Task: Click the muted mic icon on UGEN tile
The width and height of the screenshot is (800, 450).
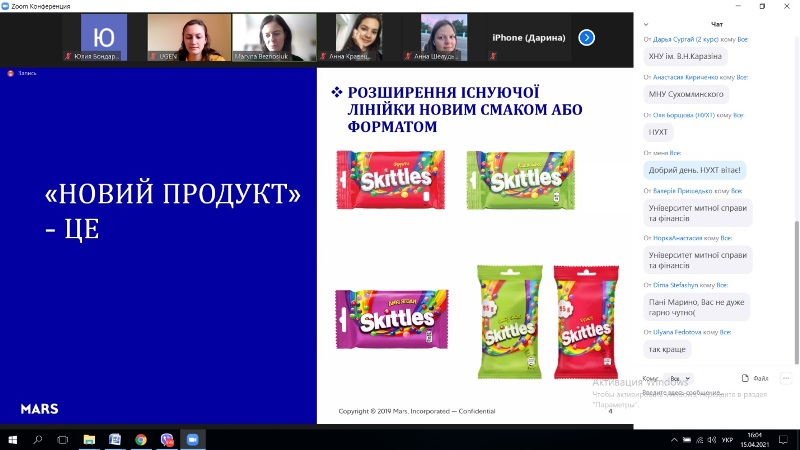Action: (153, 56)
